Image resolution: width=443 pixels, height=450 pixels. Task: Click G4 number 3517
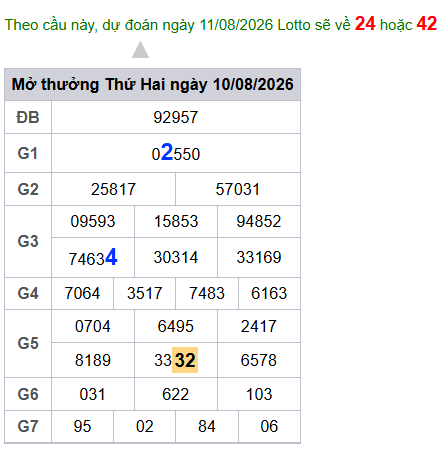coord(144,293)
